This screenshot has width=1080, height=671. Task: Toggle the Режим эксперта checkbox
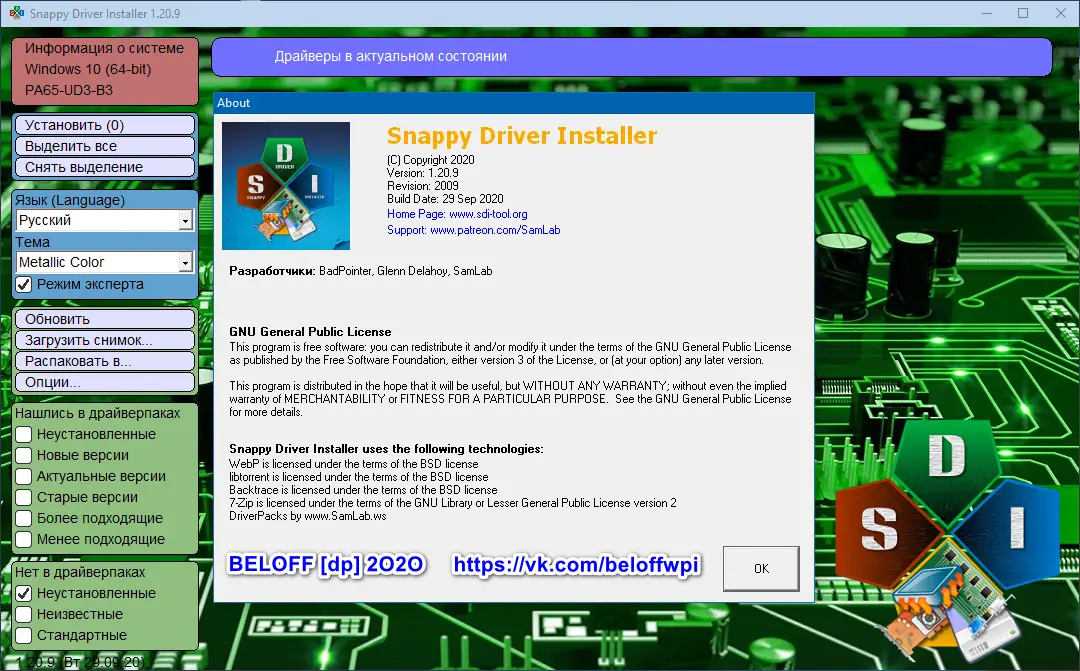(x=23, y=285)
